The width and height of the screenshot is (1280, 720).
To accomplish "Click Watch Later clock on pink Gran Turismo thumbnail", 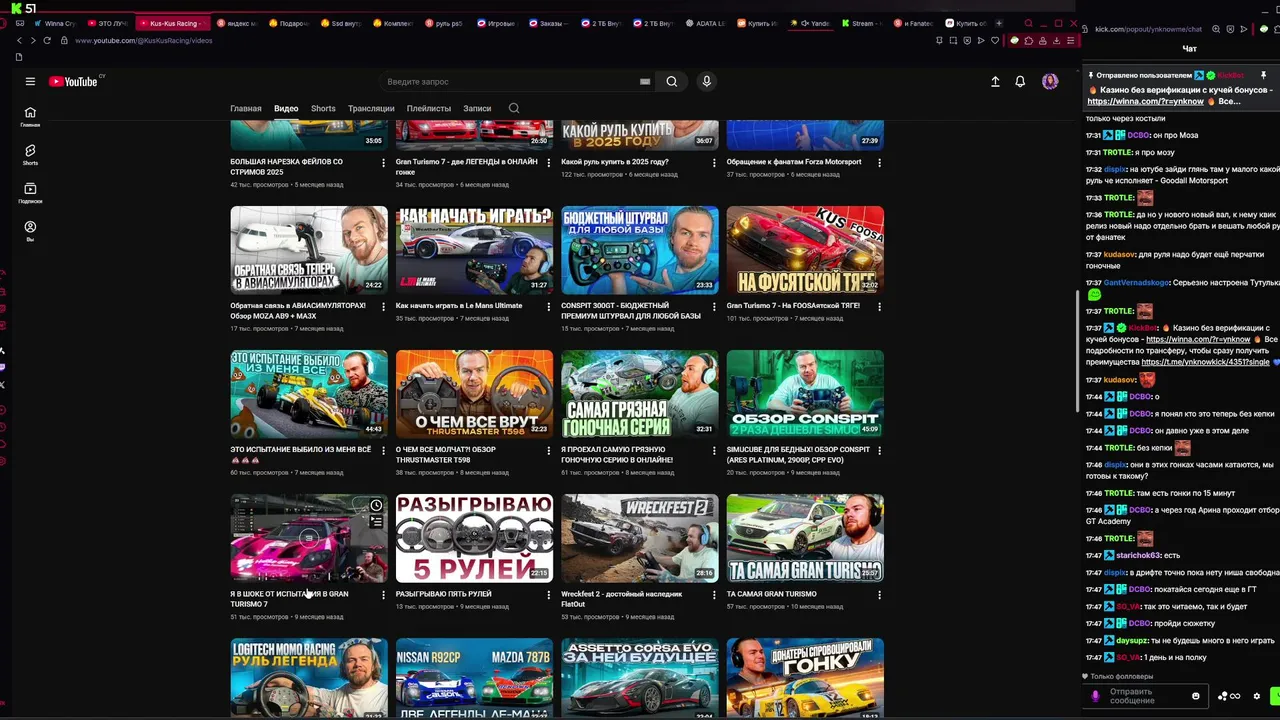I will 376,506.
